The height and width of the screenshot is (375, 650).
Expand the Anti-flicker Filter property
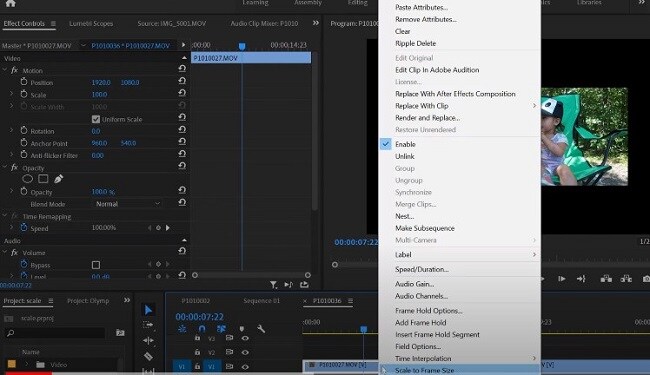tap(12, 155)
